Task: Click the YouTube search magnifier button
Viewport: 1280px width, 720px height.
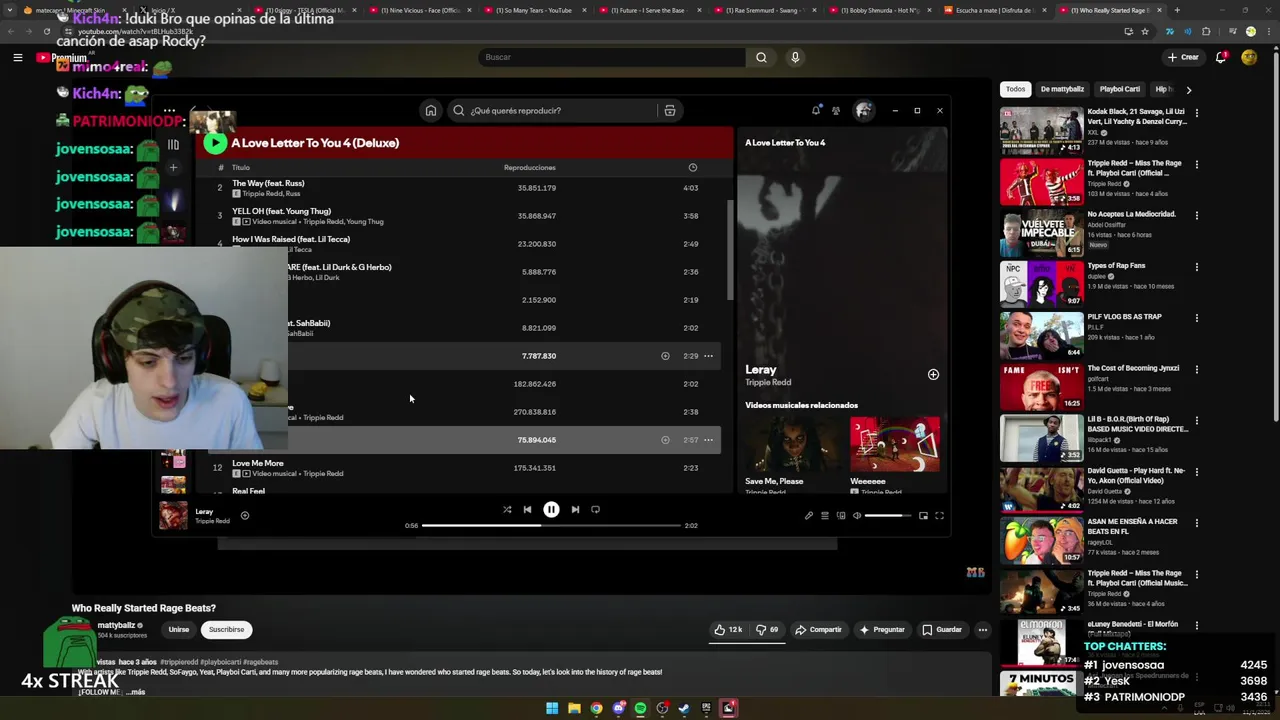Action: pos(761,57)
